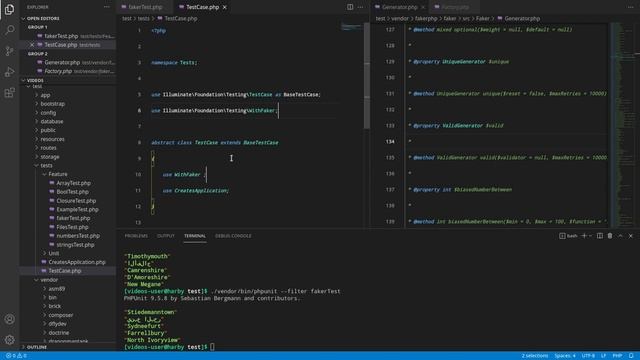Change end of line via LF
Viewport: 640px width, 360px height.
point(603,356)
